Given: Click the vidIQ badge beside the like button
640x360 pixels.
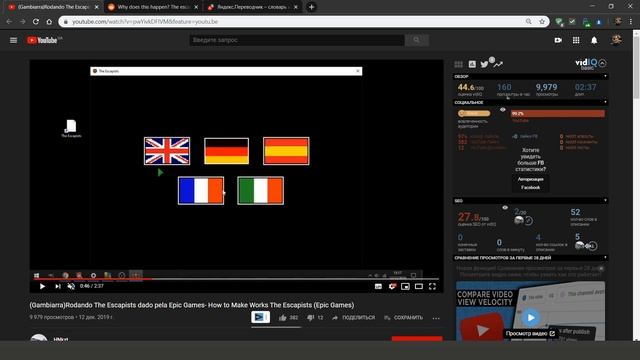Looking at the screenshot, I should point(260,317).
